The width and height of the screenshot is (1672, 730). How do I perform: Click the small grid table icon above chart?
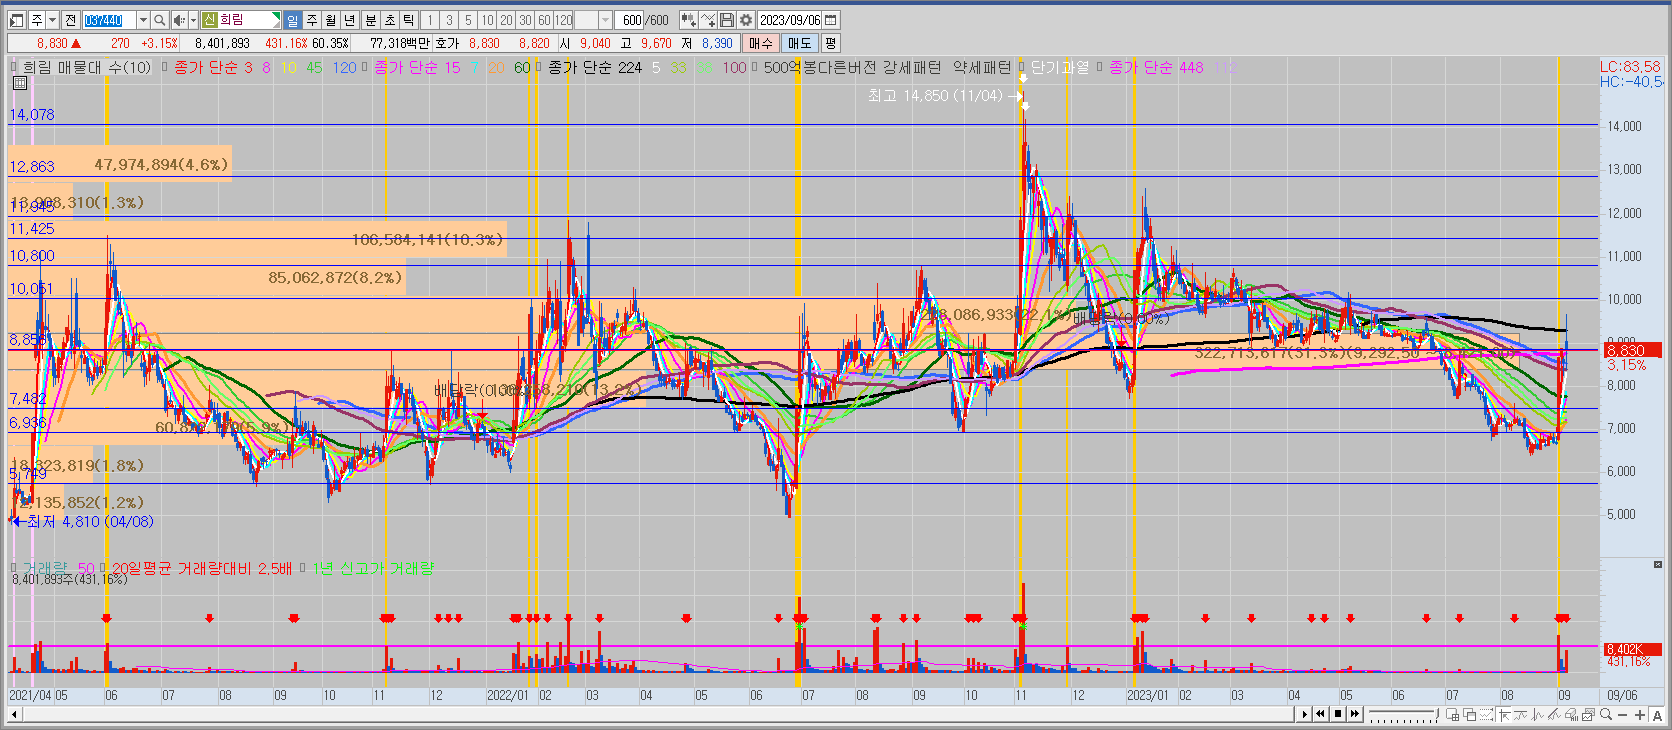click(x=19, y=84)
